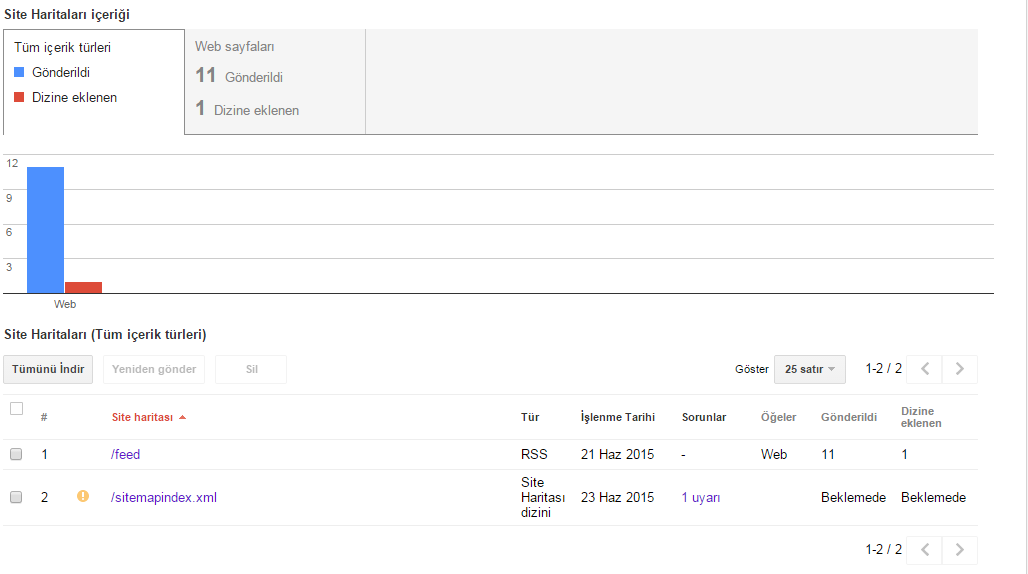Click the bottom previous page arrow
The height and width of the screenshot is (574, 1028).
(924, 550)
